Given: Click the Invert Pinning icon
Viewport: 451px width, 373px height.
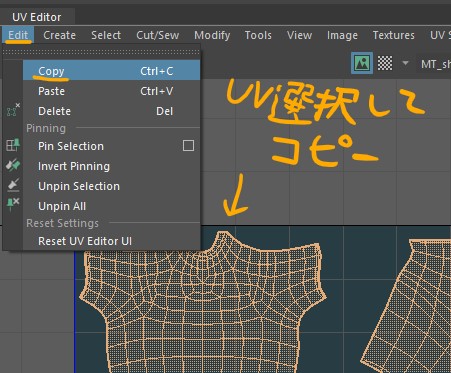Looking at the screenshot, I should (x=13, y=165).
